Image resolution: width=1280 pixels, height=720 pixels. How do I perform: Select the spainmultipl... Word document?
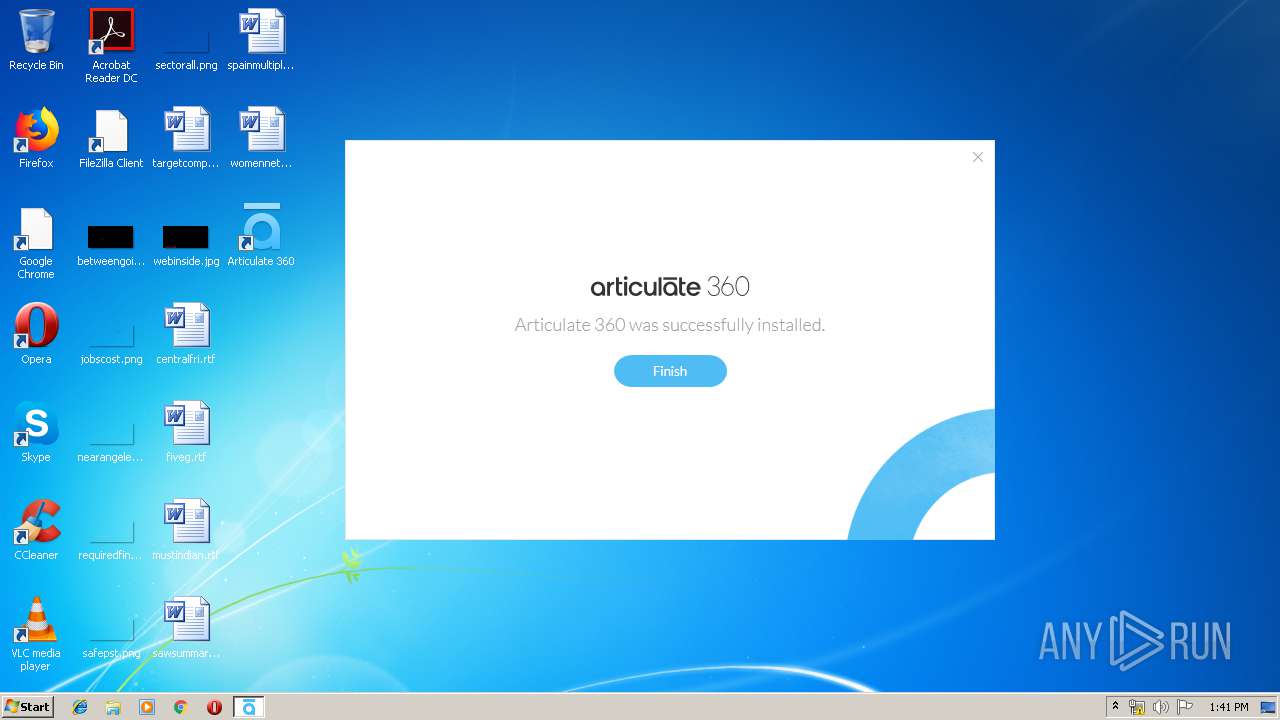coord(261,40)
